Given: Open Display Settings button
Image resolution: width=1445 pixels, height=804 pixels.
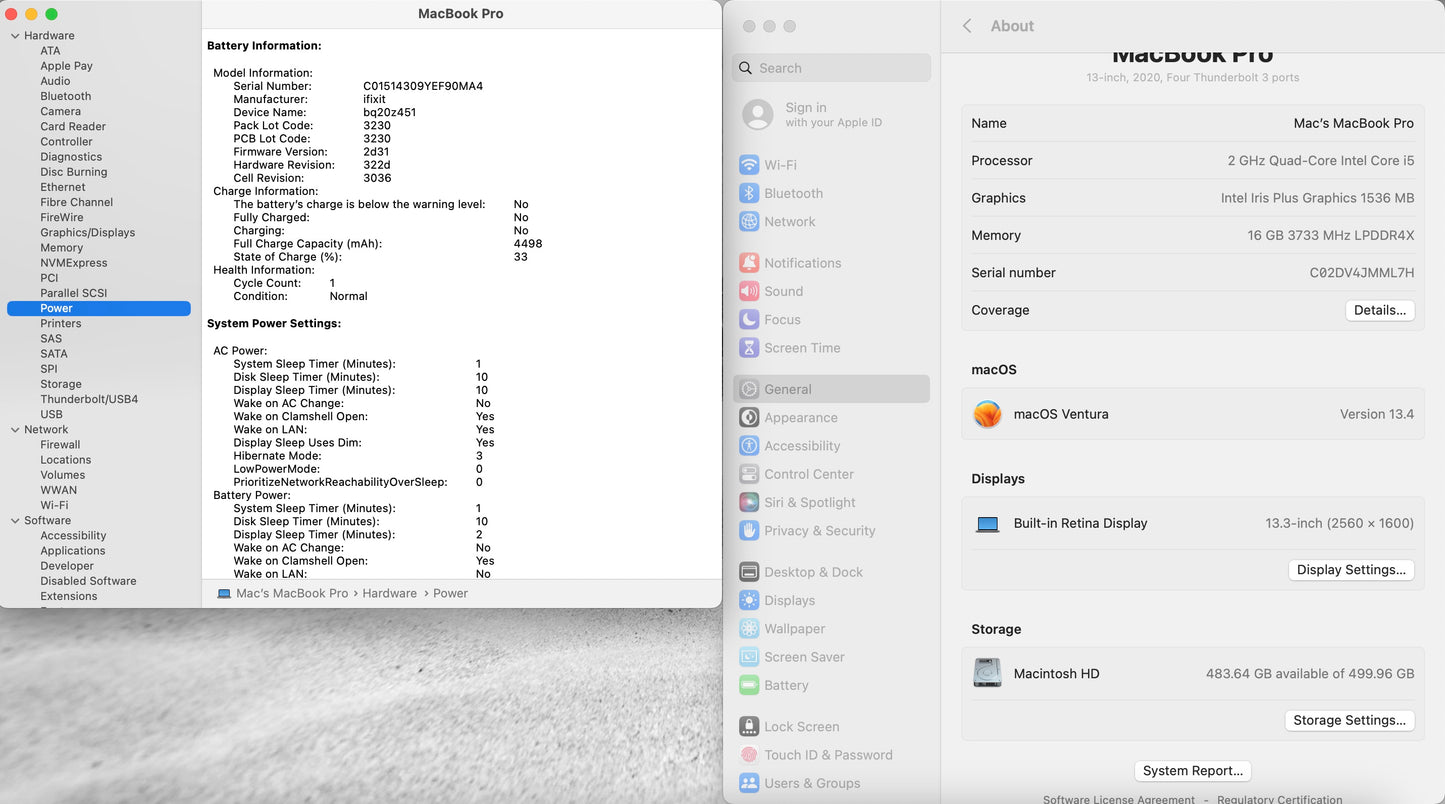Looking at the screenshot, I should [x=1350, y=570].
